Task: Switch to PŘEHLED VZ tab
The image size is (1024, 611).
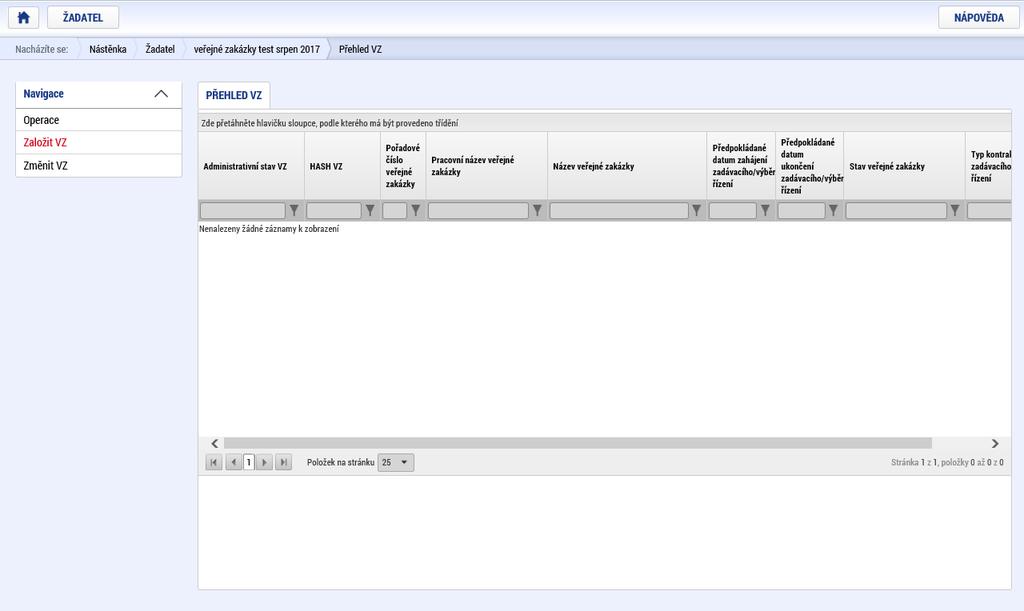Action: tap(234, 95)
